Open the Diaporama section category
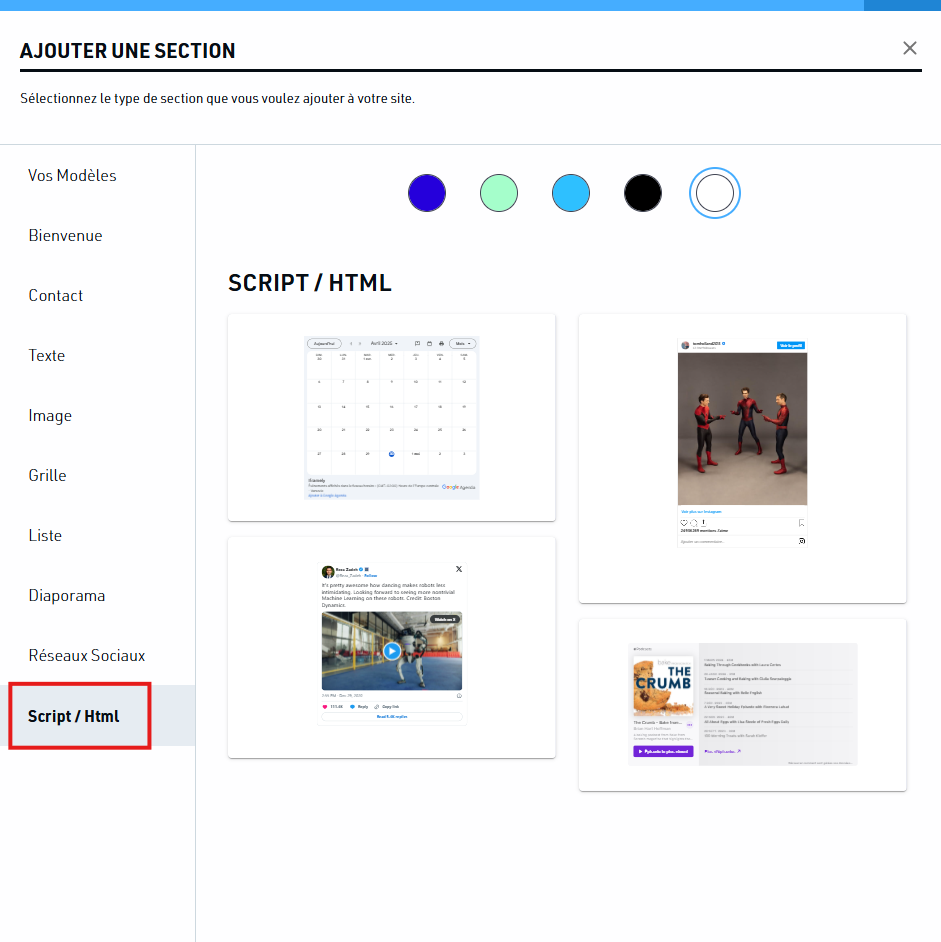941x942 pixels. coord(67,596)
